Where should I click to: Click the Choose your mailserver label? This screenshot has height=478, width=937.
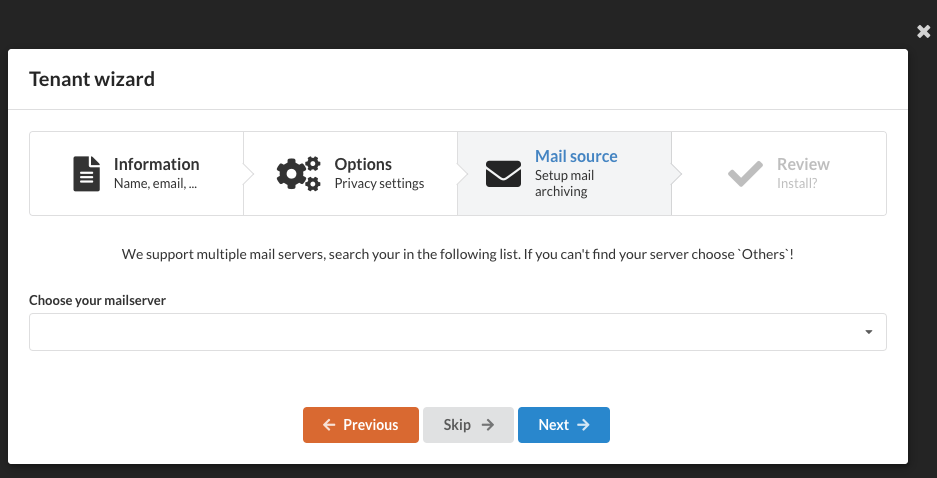pyautogui.click(x=97, y=301)
